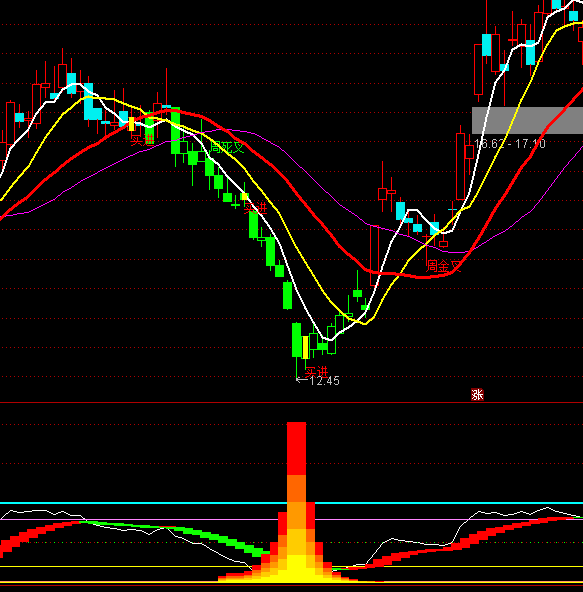Click the red 涨 badge icon
The width and height of the screenshot is (583, 592).
(477, 395)
